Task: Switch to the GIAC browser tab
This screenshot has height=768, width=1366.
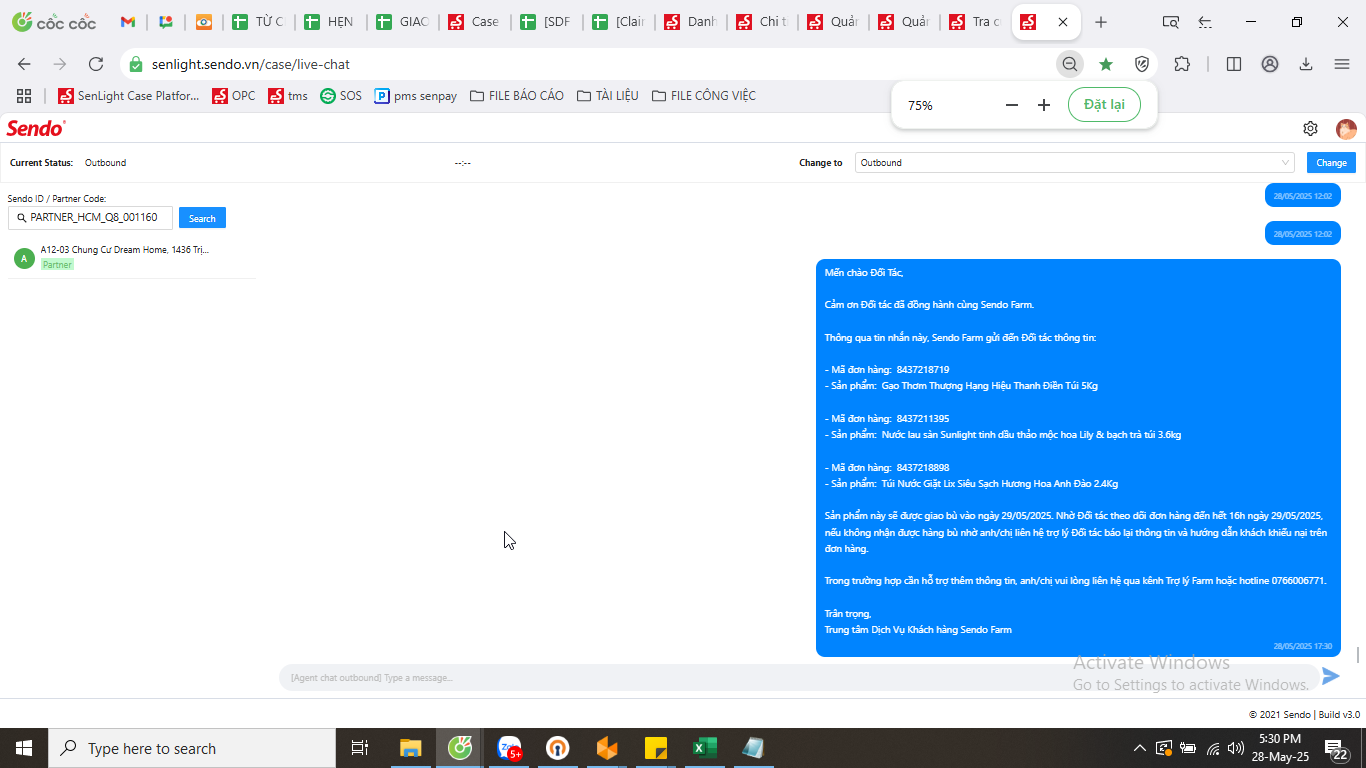Action: click(x=402, y=22)
